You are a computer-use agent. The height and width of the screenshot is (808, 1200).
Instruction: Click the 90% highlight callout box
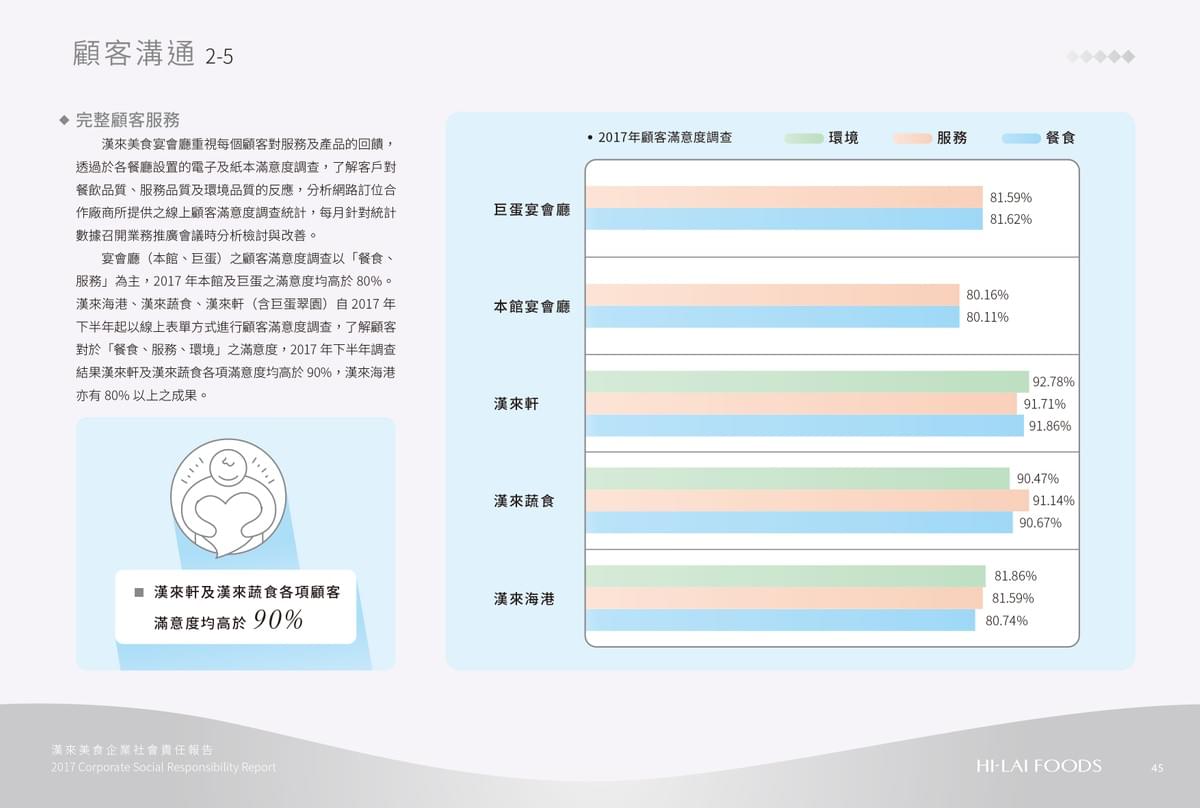coord(235,607)
